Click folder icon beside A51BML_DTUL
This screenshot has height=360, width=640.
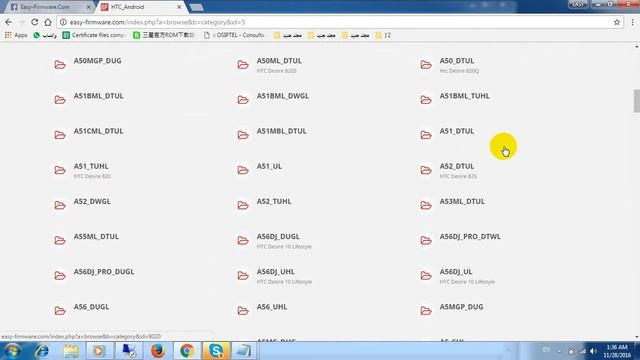(x=60, y=100)
